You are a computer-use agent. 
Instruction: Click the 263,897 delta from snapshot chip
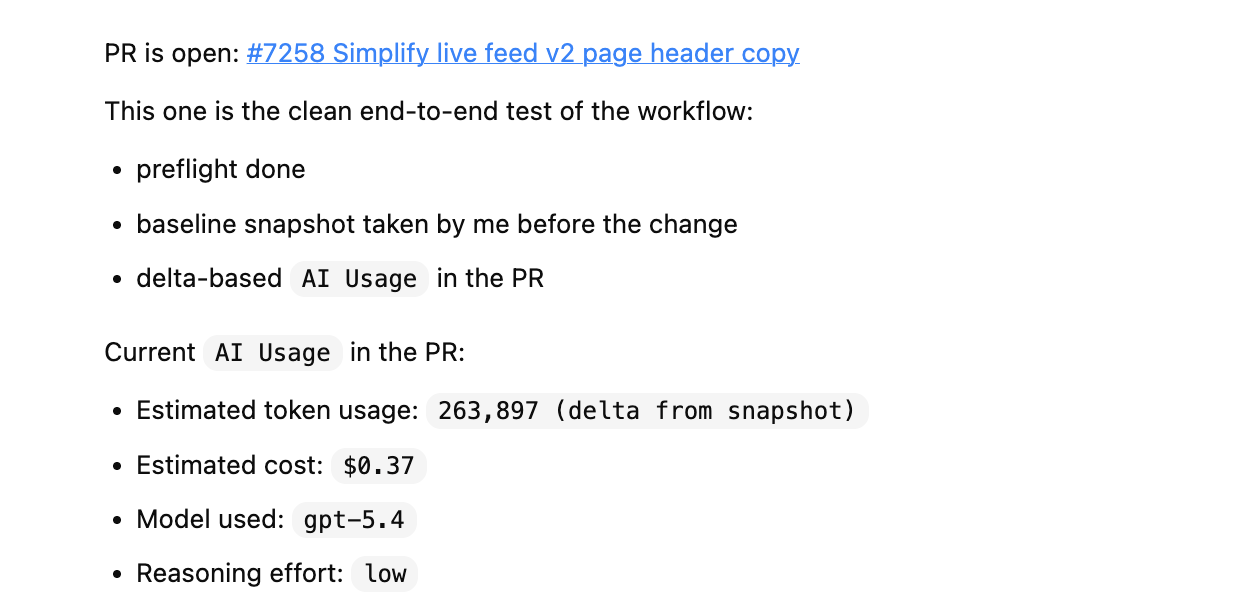coord(647,411)
